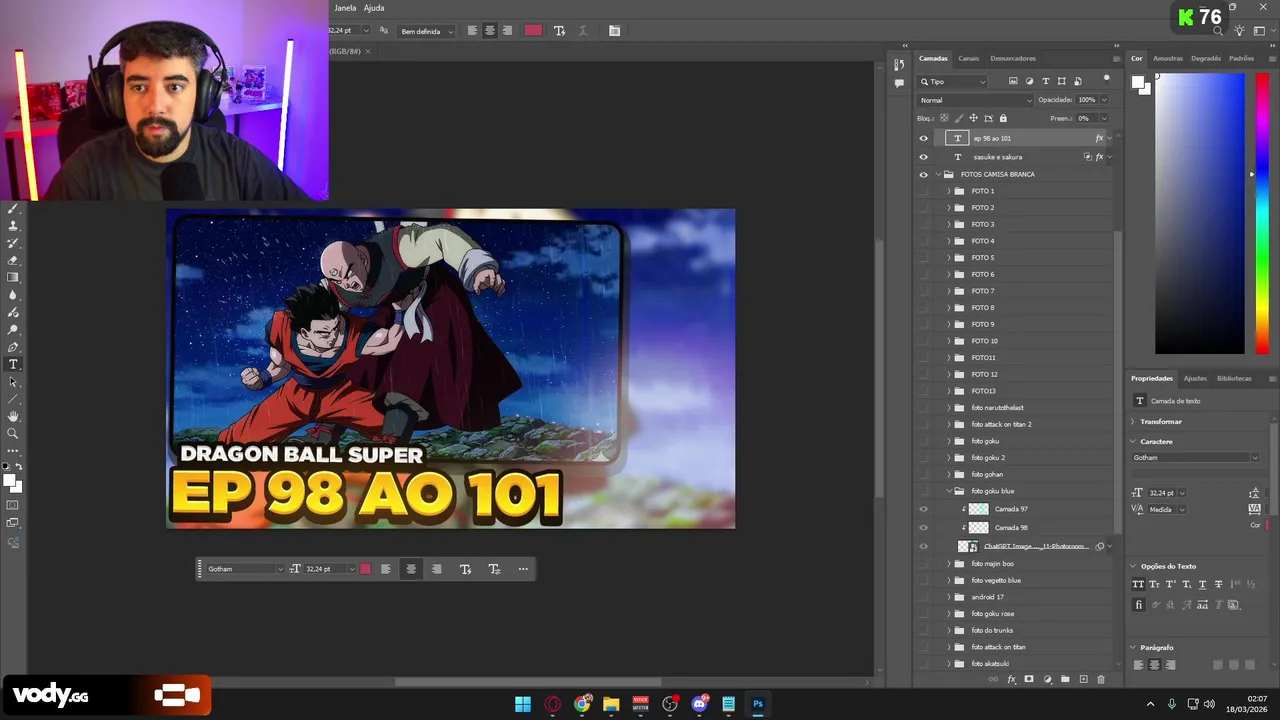Toggle the layer filter on/off switch
1280x720 pixels.
click(x=1106, y=79)
